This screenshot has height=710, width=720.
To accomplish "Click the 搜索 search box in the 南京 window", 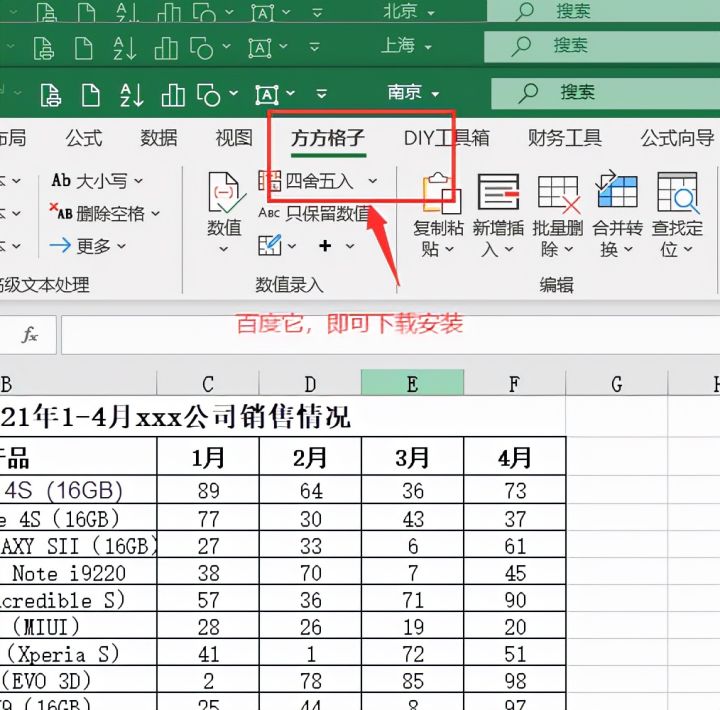I will coord(605,93).
